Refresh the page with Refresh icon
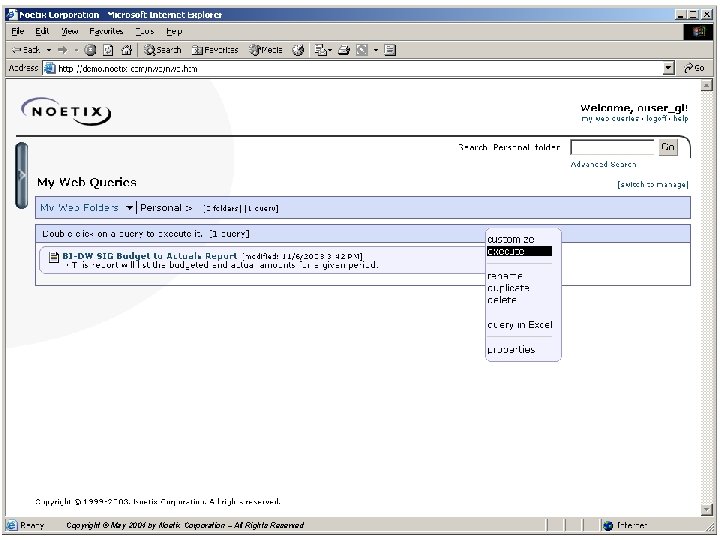 [x=108, y=50]
